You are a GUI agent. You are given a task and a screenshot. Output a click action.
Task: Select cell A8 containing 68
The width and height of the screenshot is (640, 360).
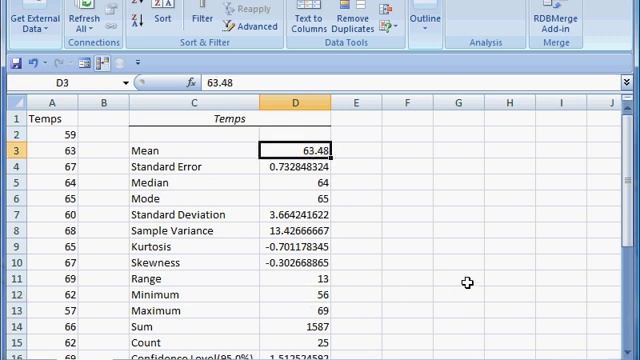click(x=52, y=231)
